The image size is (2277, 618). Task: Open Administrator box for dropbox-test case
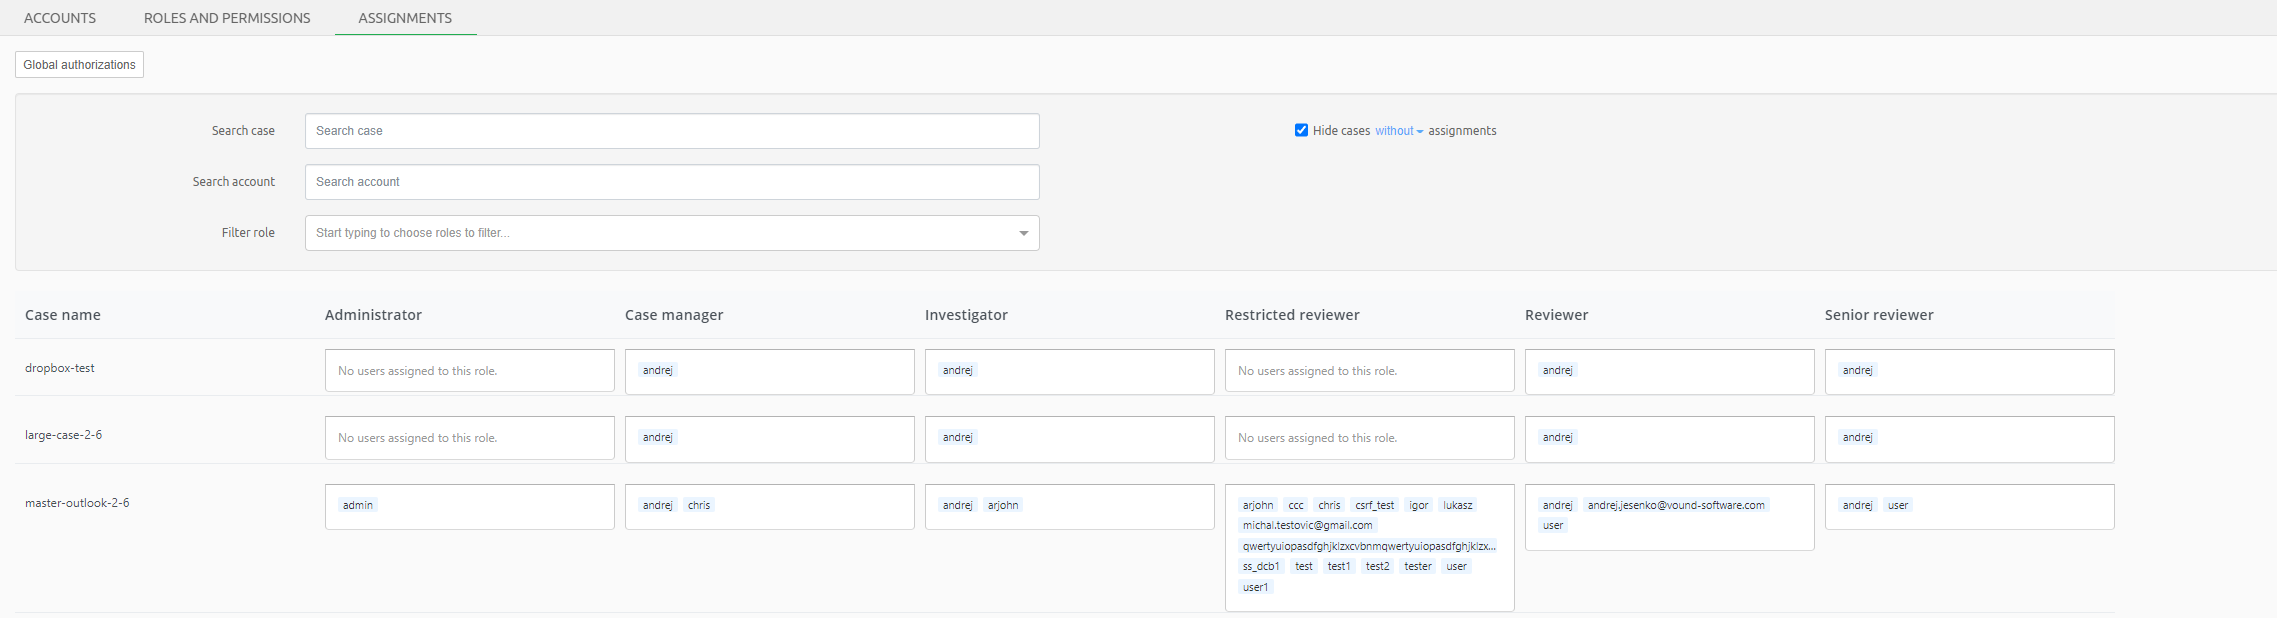pyautogui.click(x=469, y=371)
